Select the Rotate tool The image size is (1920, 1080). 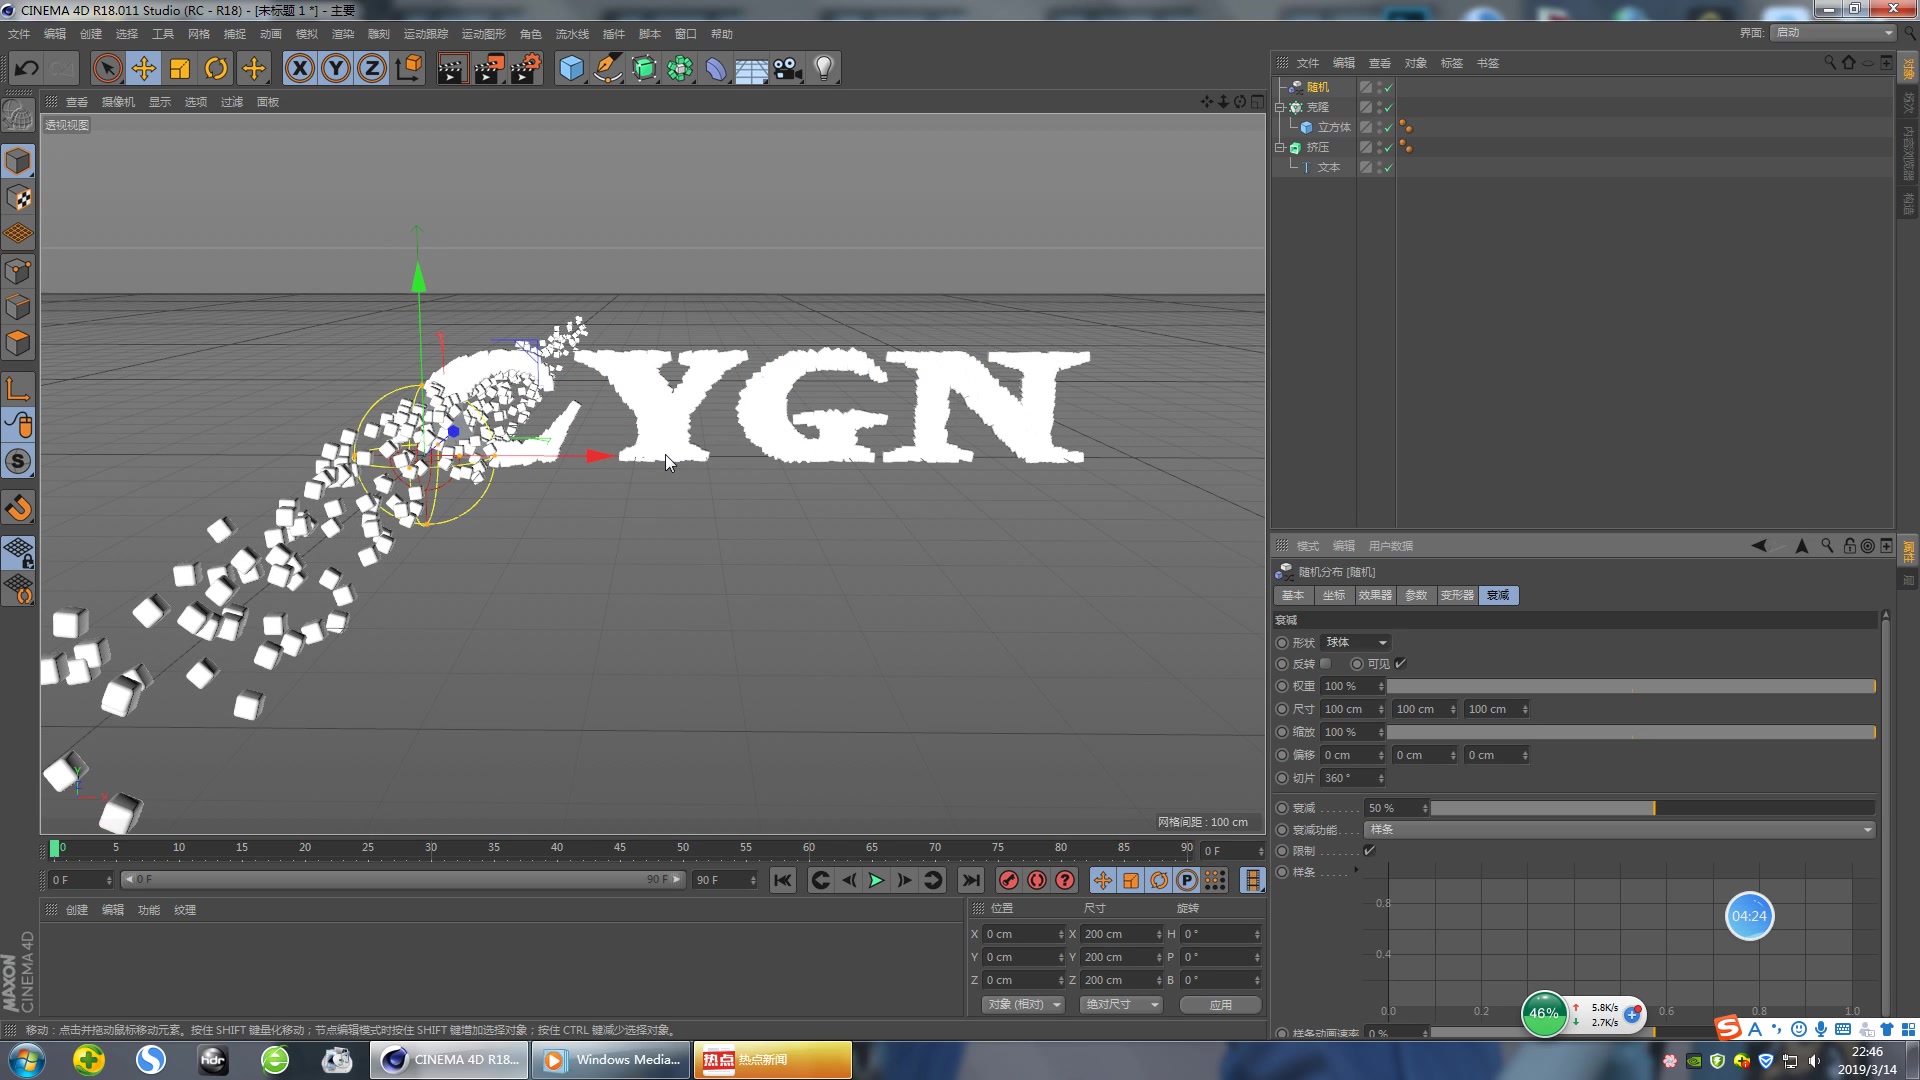pyautogui.click(x=216, y=69)
